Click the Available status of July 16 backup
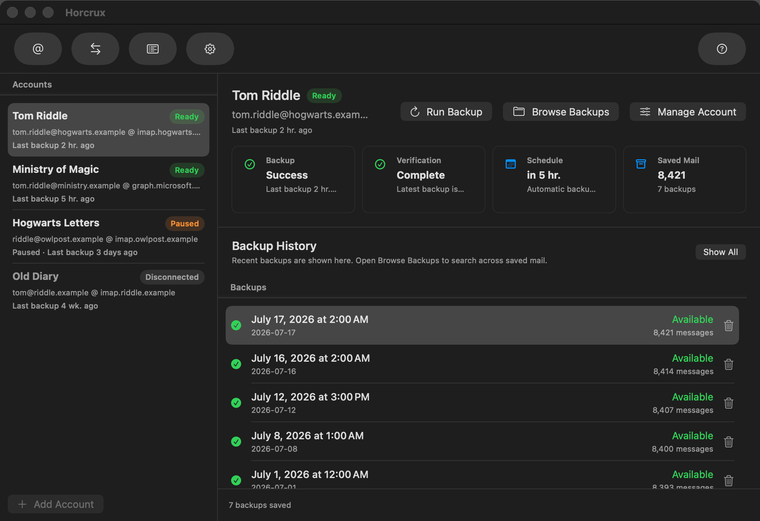Viewport: 760px width, 521px height. (692, 358)
